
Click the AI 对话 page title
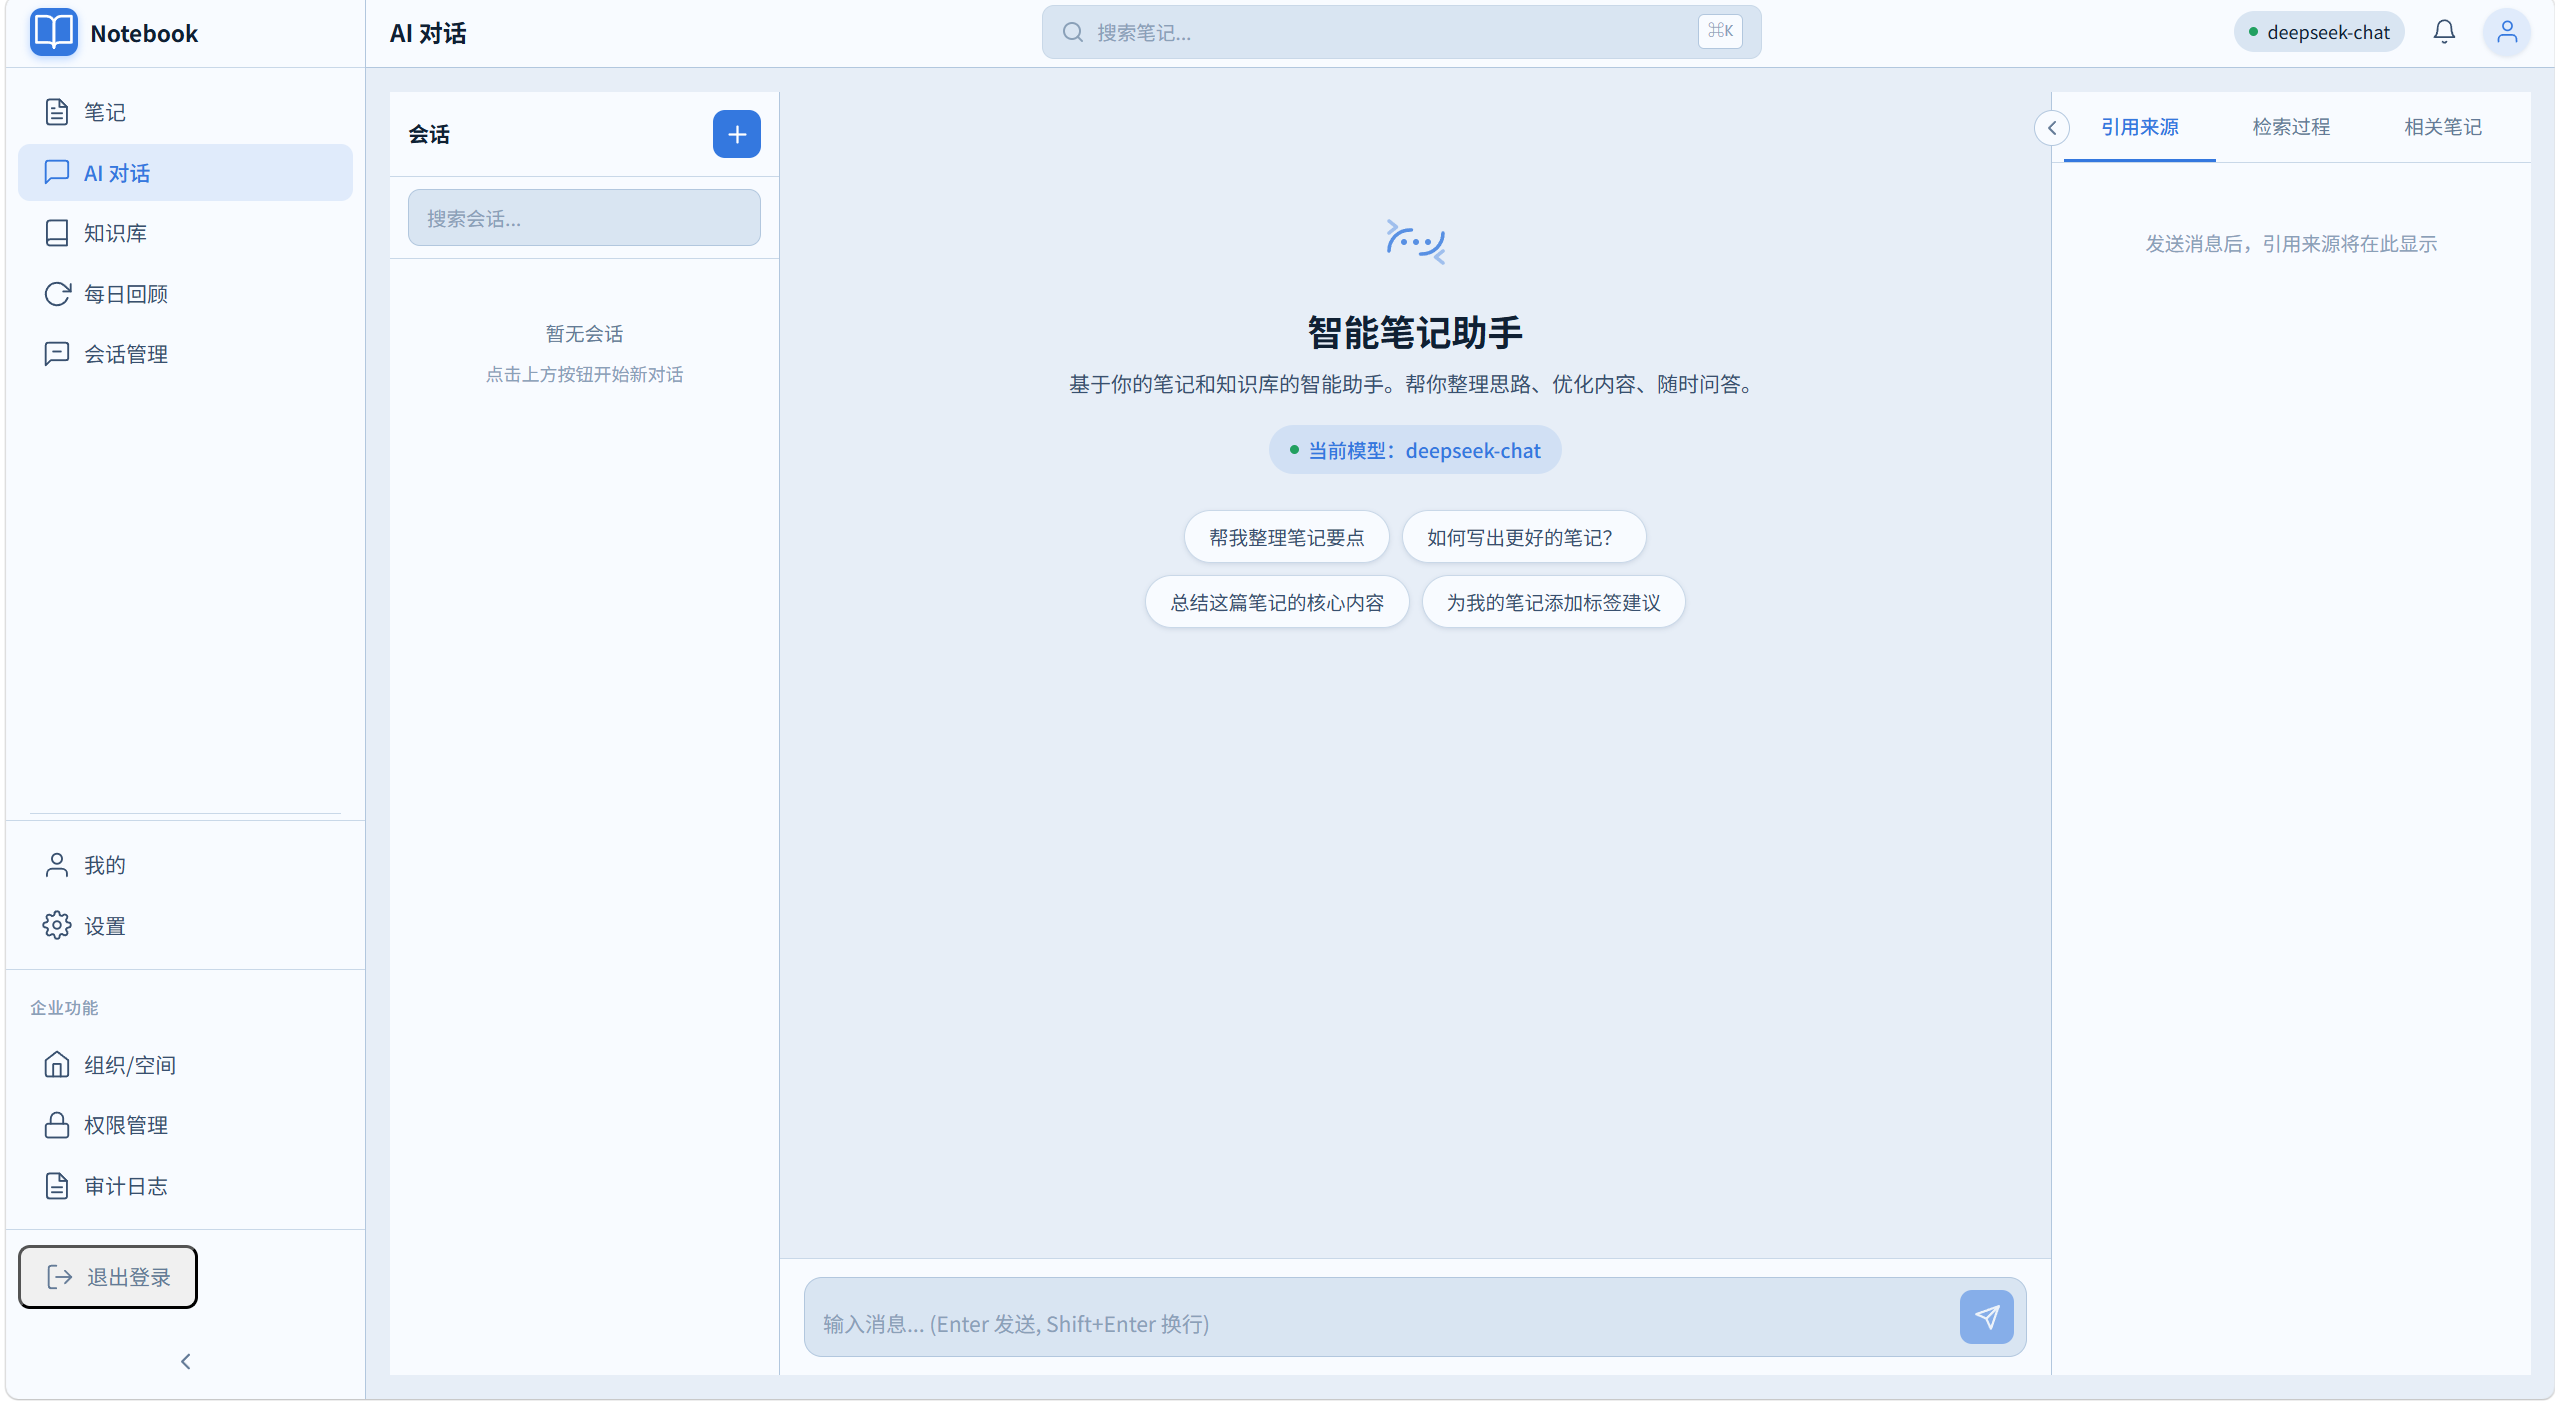[428, 33]
